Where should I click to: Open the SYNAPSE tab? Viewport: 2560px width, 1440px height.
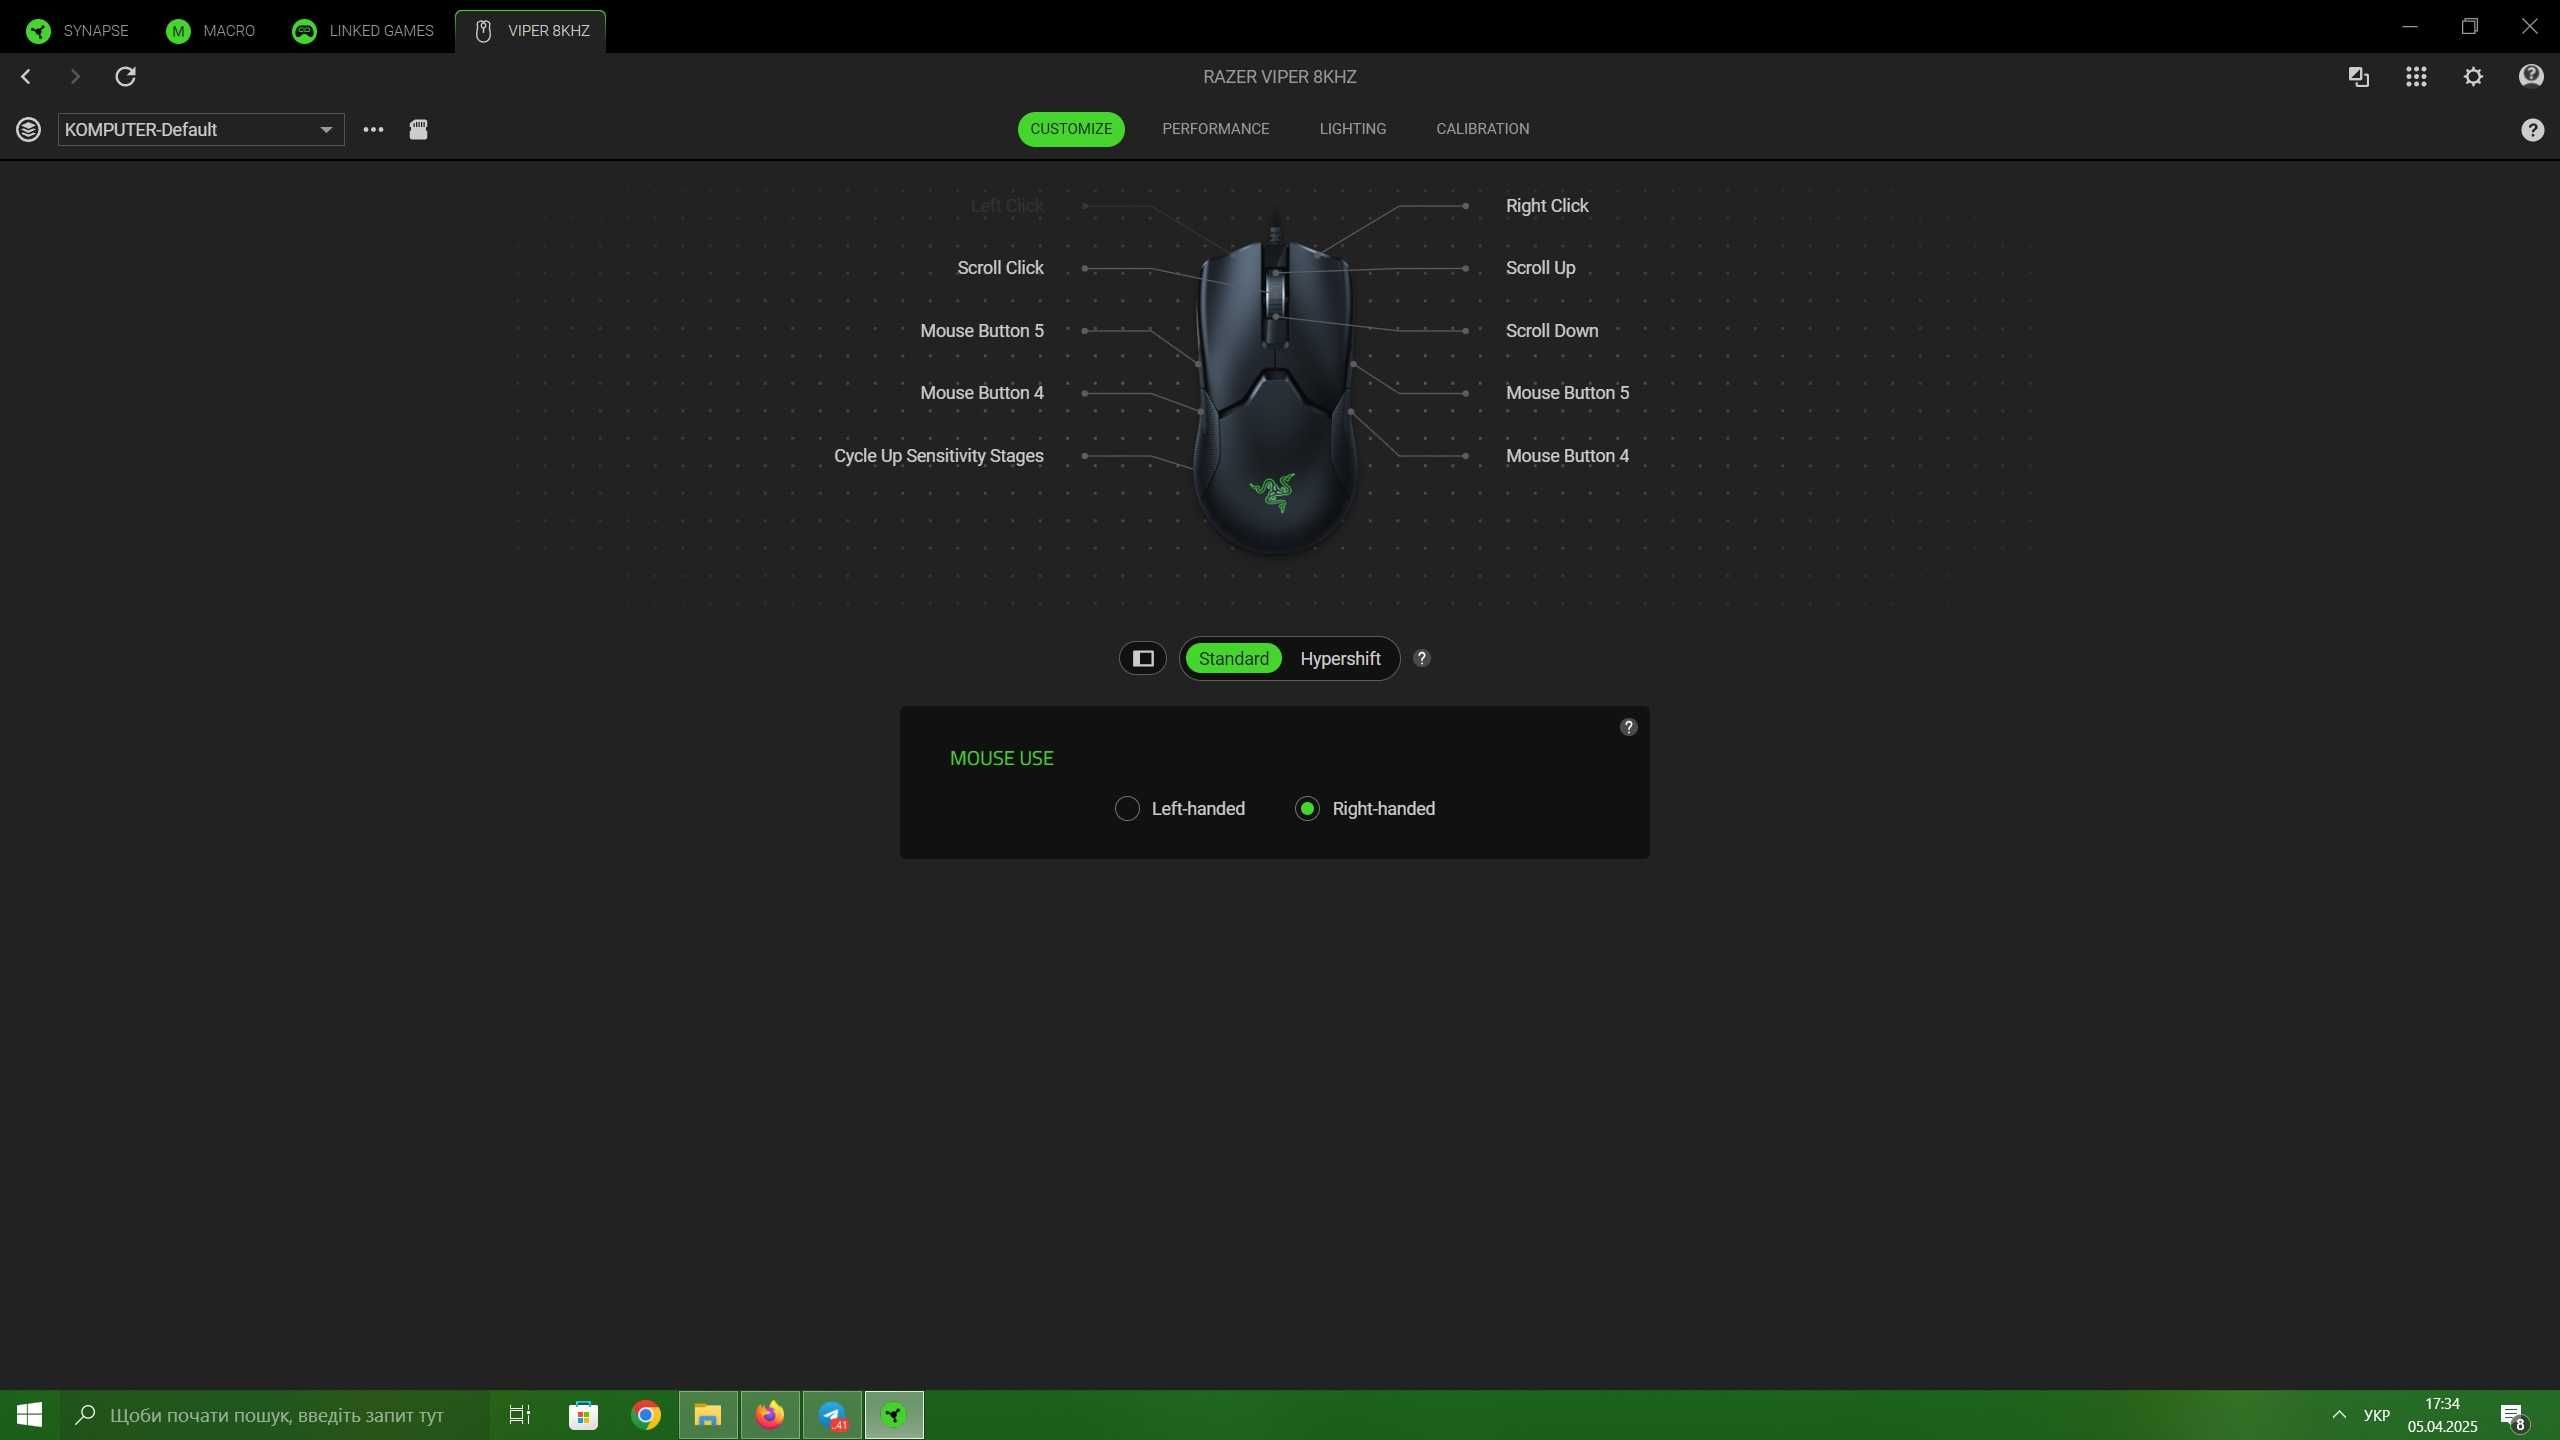tap(77, 31)
